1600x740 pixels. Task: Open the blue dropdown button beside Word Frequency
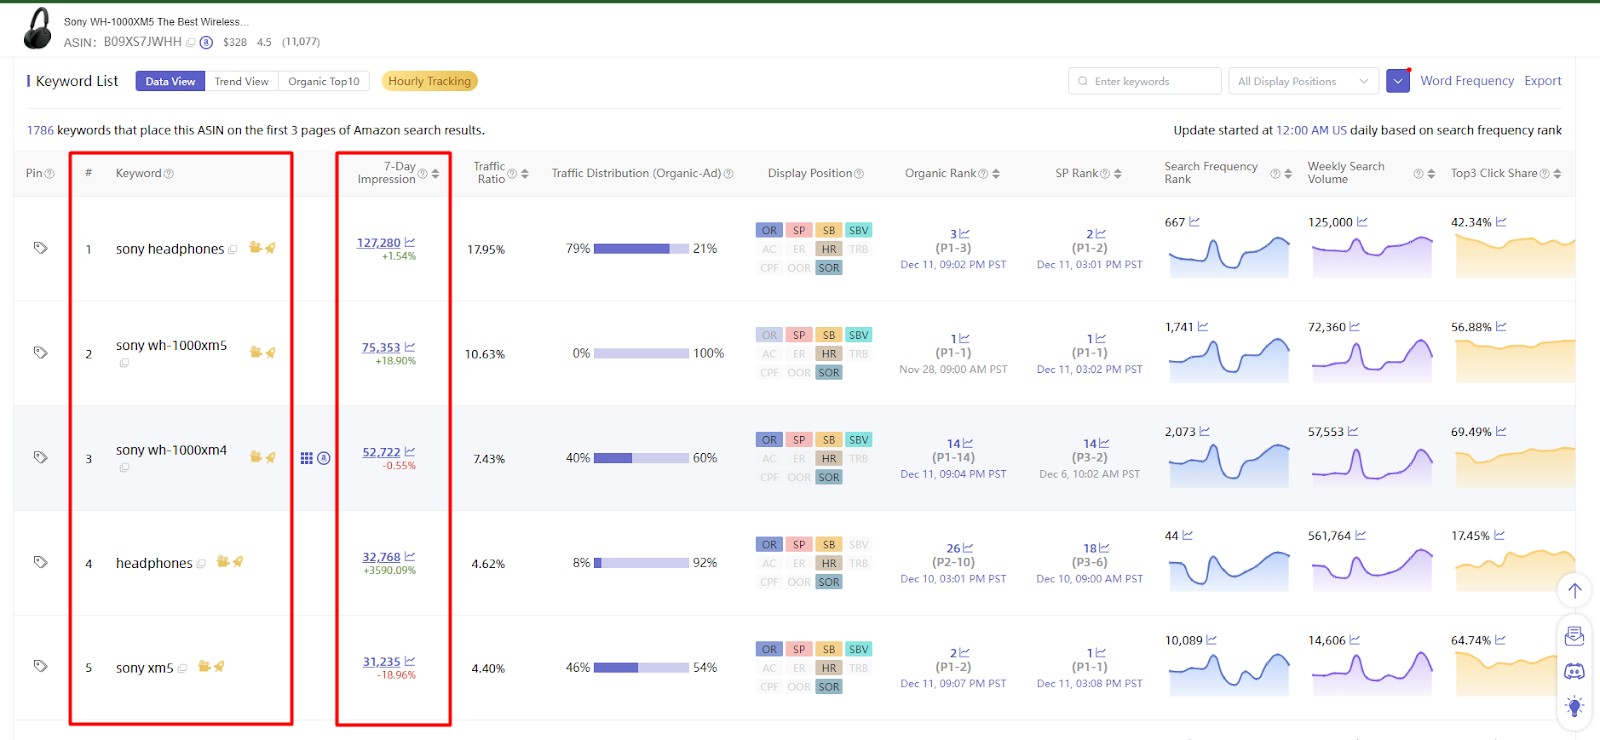(1398, 81)
